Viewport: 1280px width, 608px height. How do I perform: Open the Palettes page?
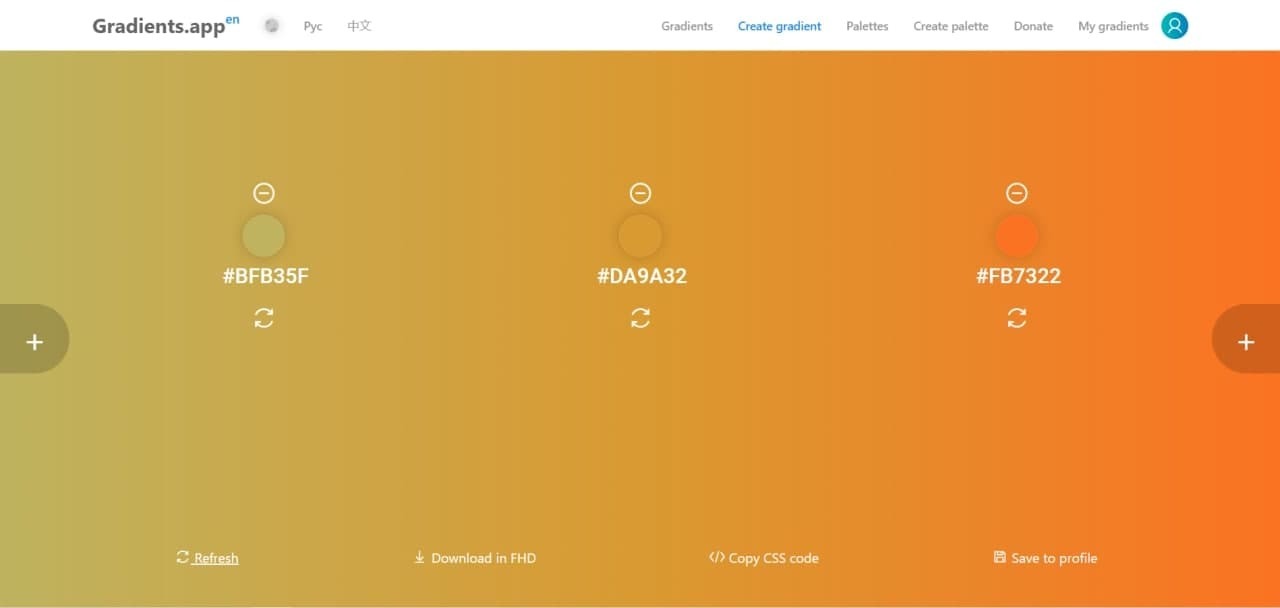[867, 26]
